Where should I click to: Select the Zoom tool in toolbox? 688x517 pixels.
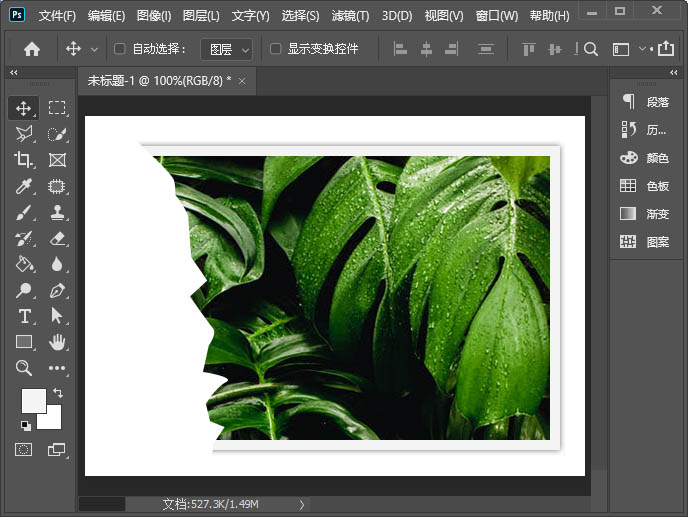(x=24, y=368)
